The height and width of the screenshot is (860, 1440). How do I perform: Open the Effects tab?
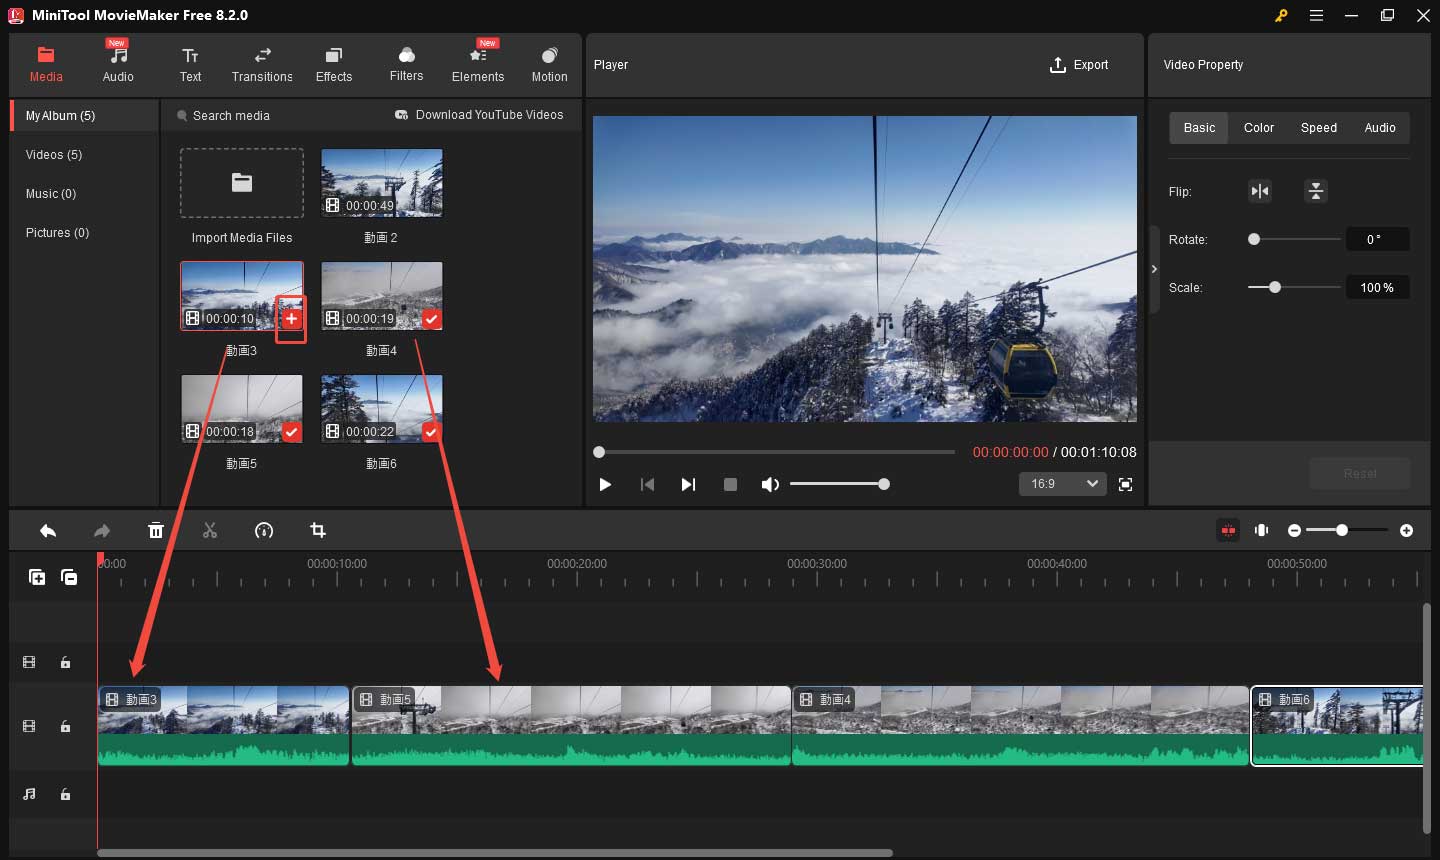(x=334, y=64)
